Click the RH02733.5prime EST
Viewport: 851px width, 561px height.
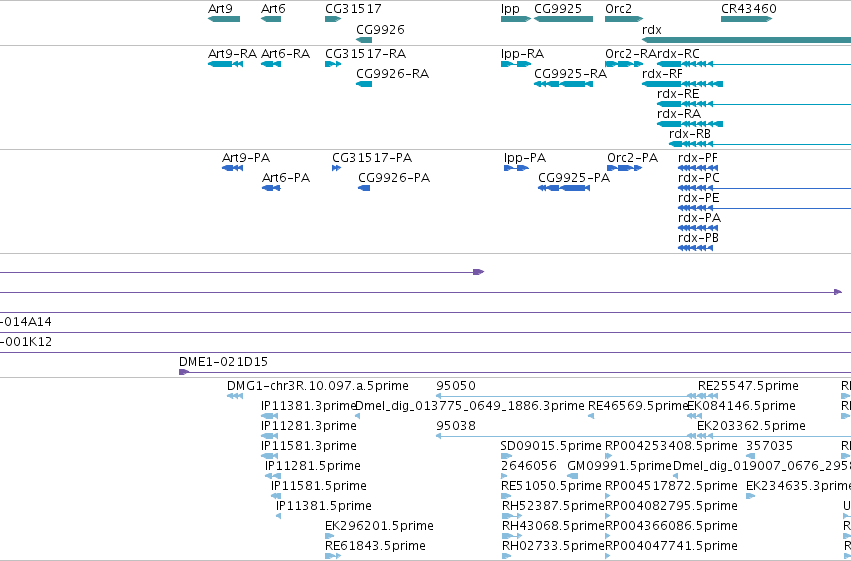[x=506, y=556]
